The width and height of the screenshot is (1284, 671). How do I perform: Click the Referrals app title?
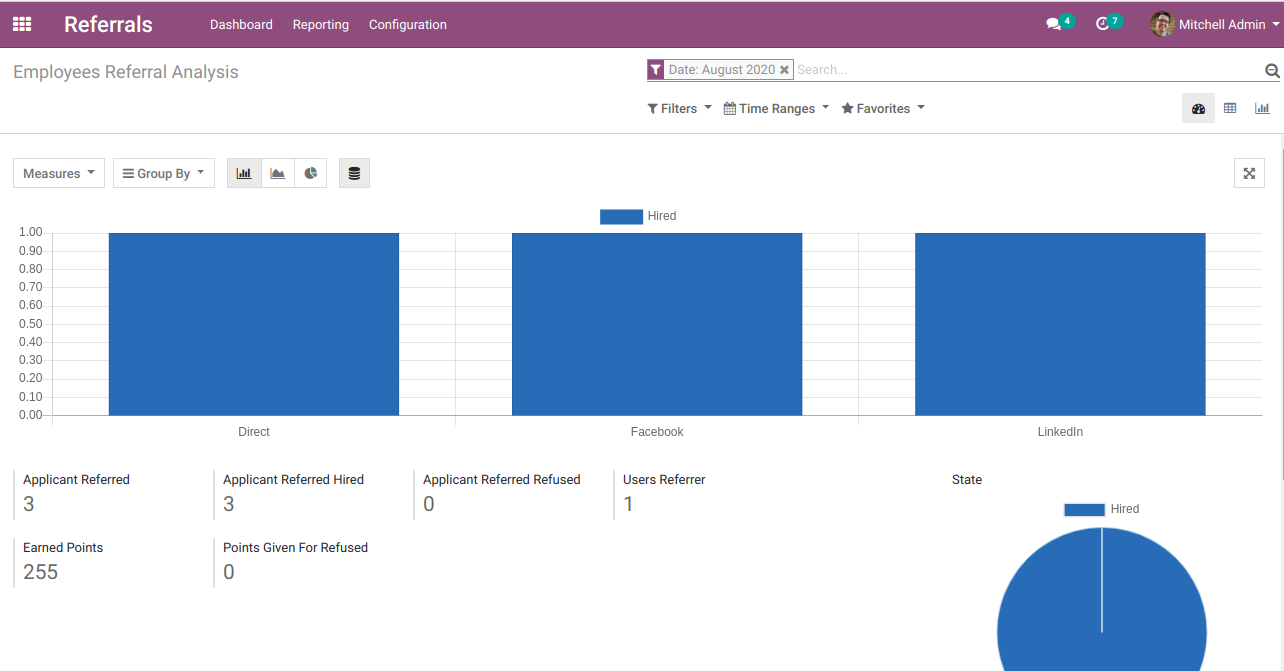[108, 24]
